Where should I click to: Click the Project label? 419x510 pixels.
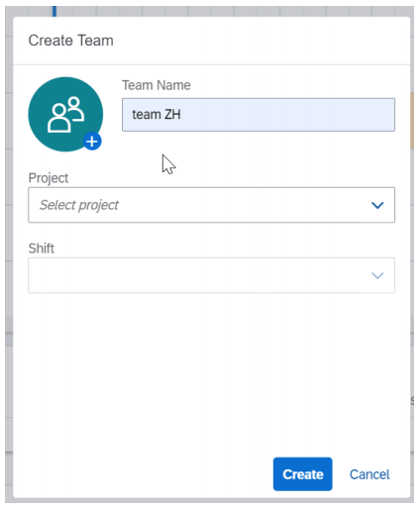click(x=48, y=178)
